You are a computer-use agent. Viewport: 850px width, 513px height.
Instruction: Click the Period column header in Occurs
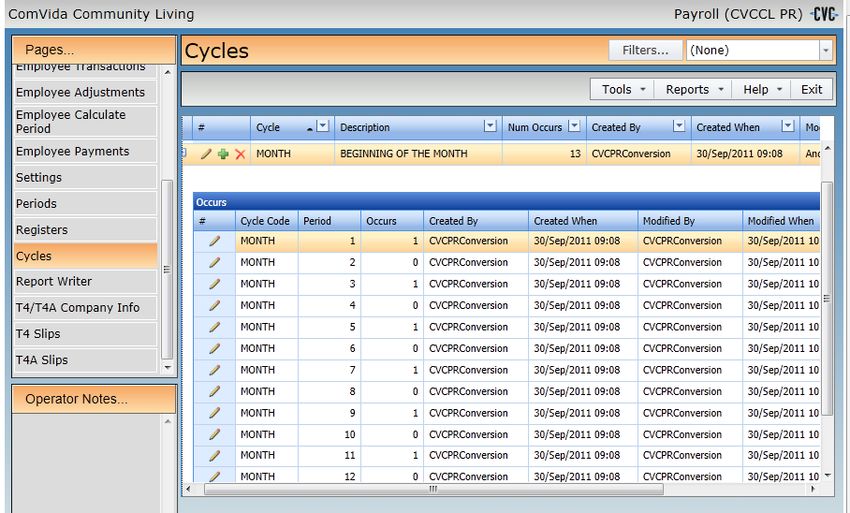[x=329, y=221]
